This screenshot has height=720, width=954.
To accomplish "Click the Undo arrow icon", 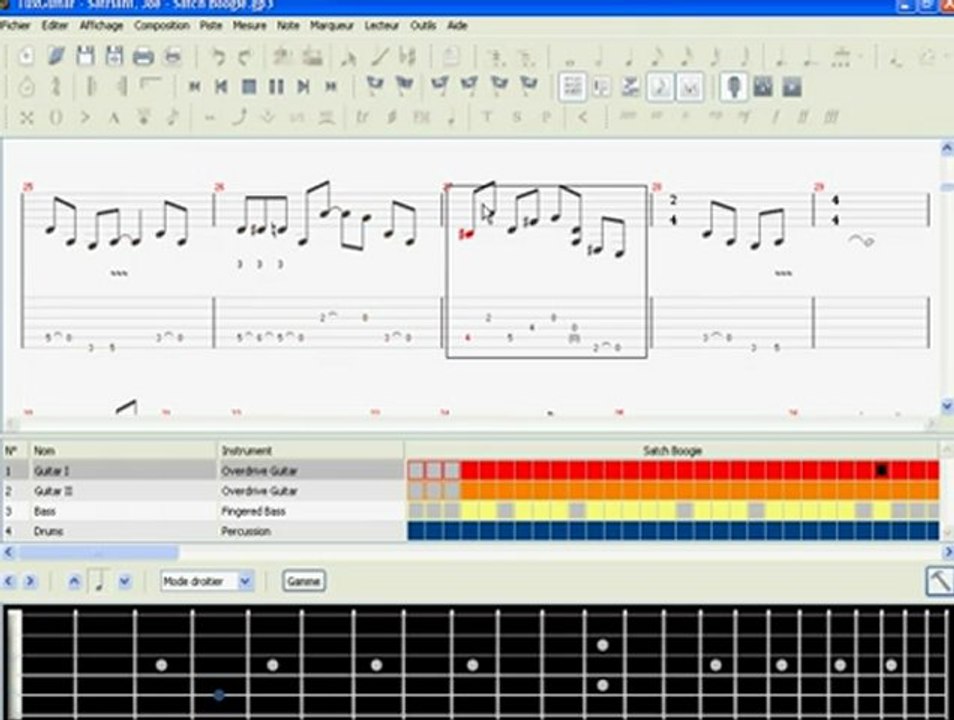I will tap(218, 57).
